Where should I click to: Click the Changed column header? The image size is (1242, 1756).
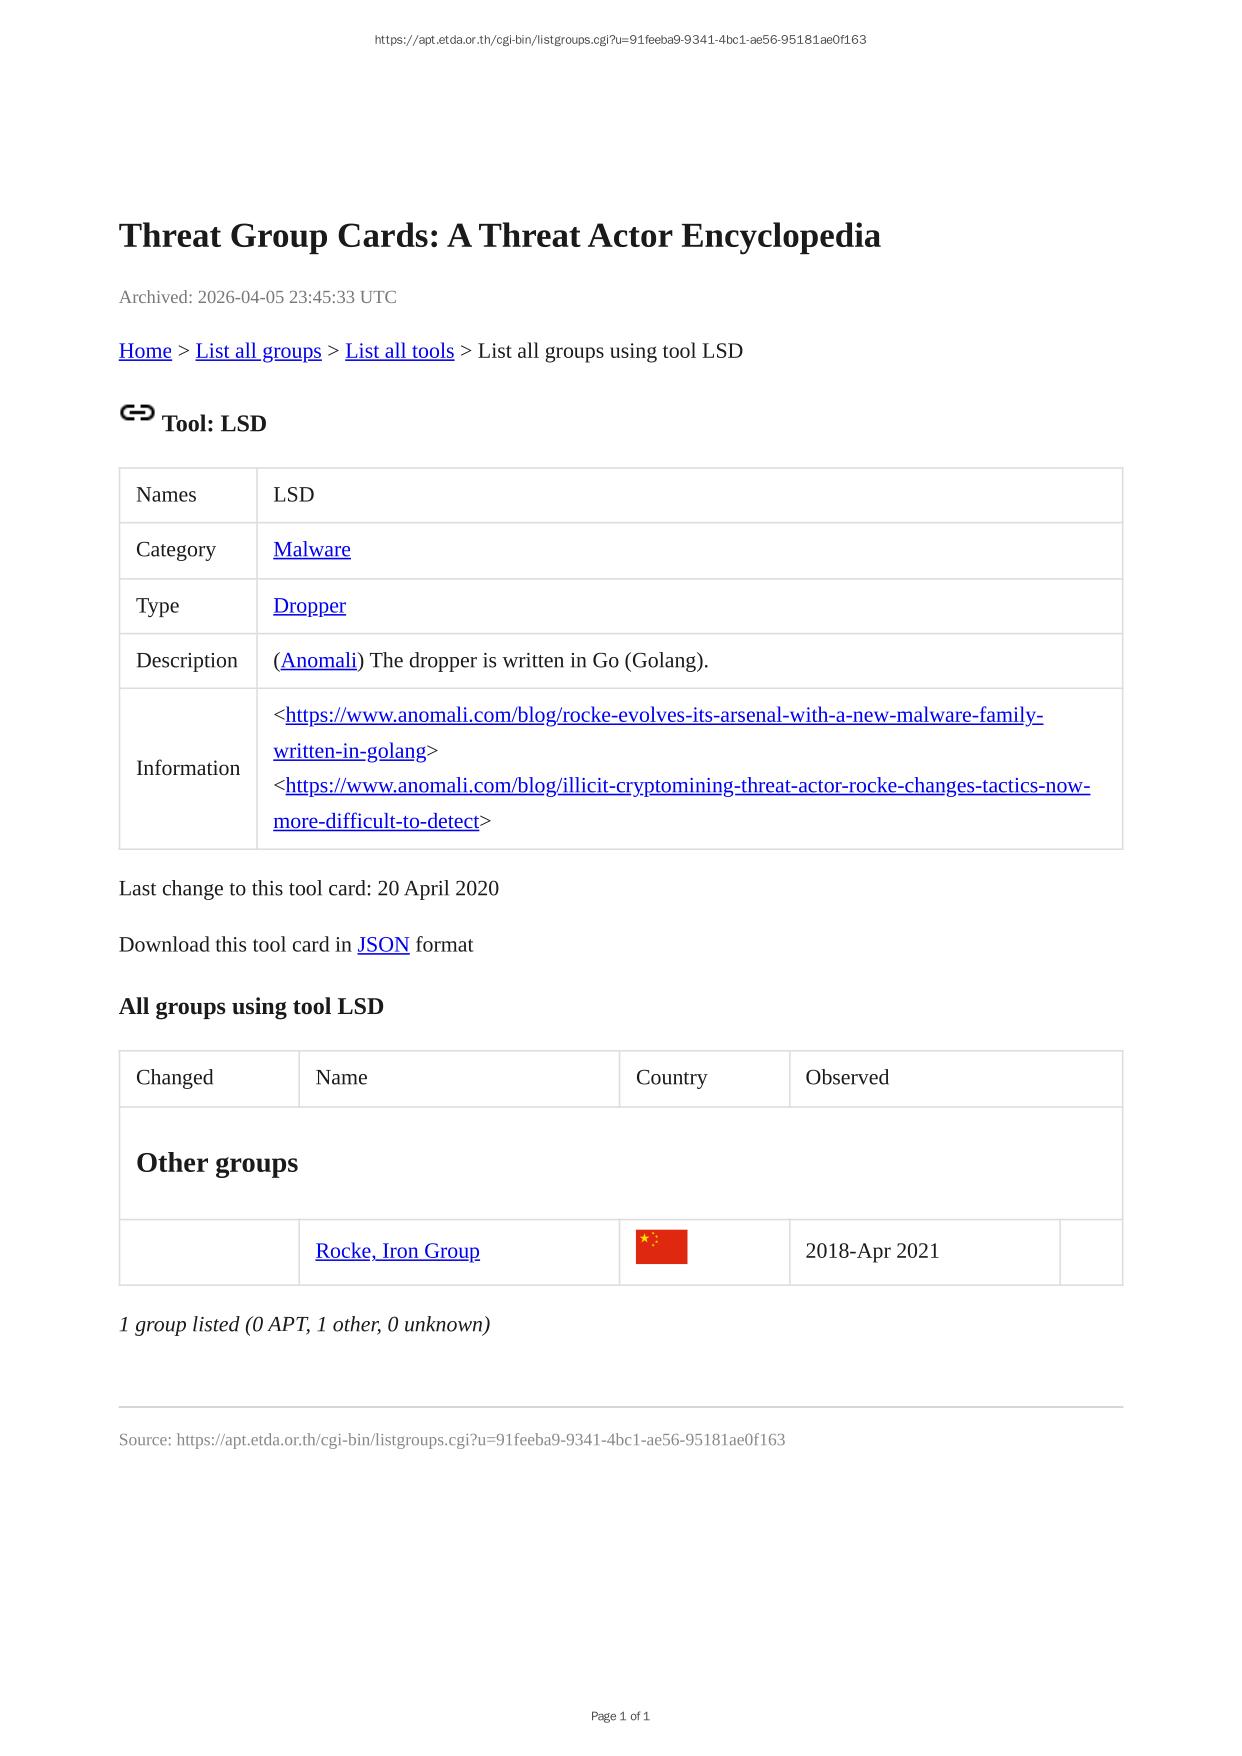pyautogui.click(x=174, y=1078)
